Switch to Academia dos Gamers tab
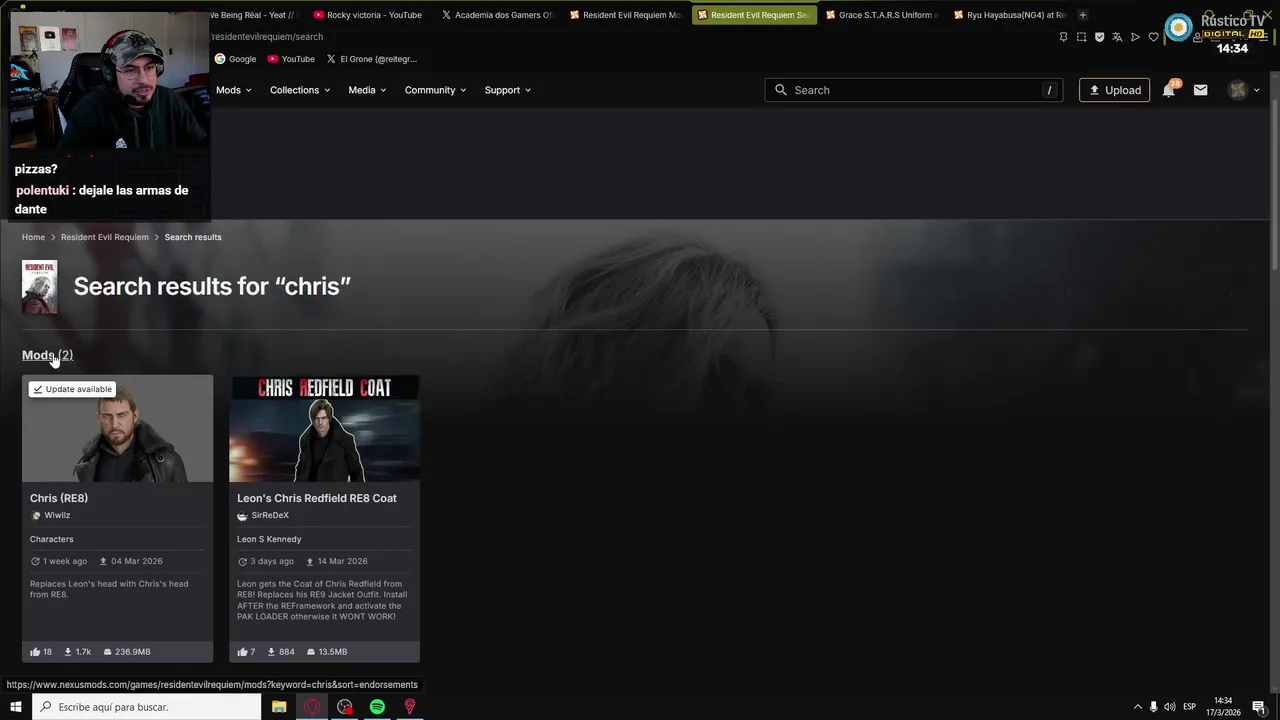Viewport: 1280px width, 720px height. coord(497,15)
